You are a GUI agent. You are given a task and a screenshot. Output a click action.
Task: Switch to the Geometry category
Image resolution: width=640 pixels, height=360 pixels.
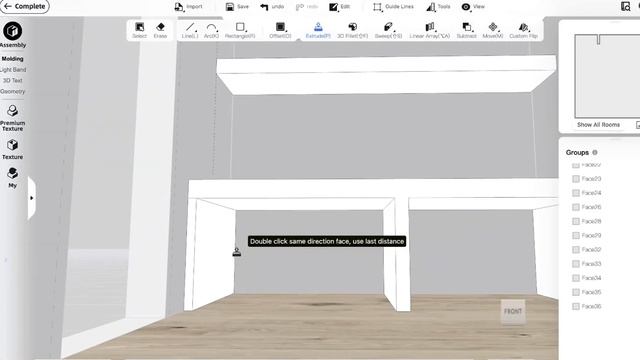point(13,91)
